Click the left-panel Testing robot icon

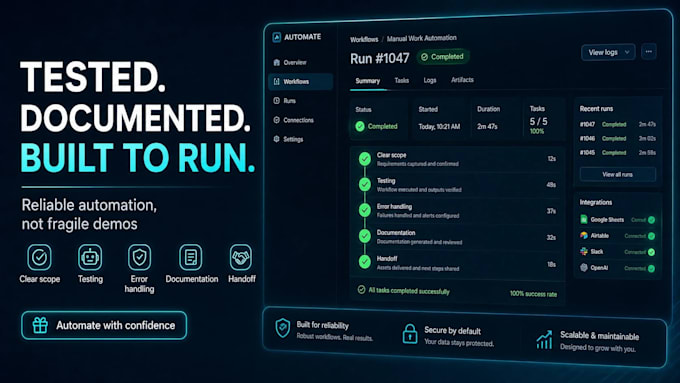click(90, 257)
